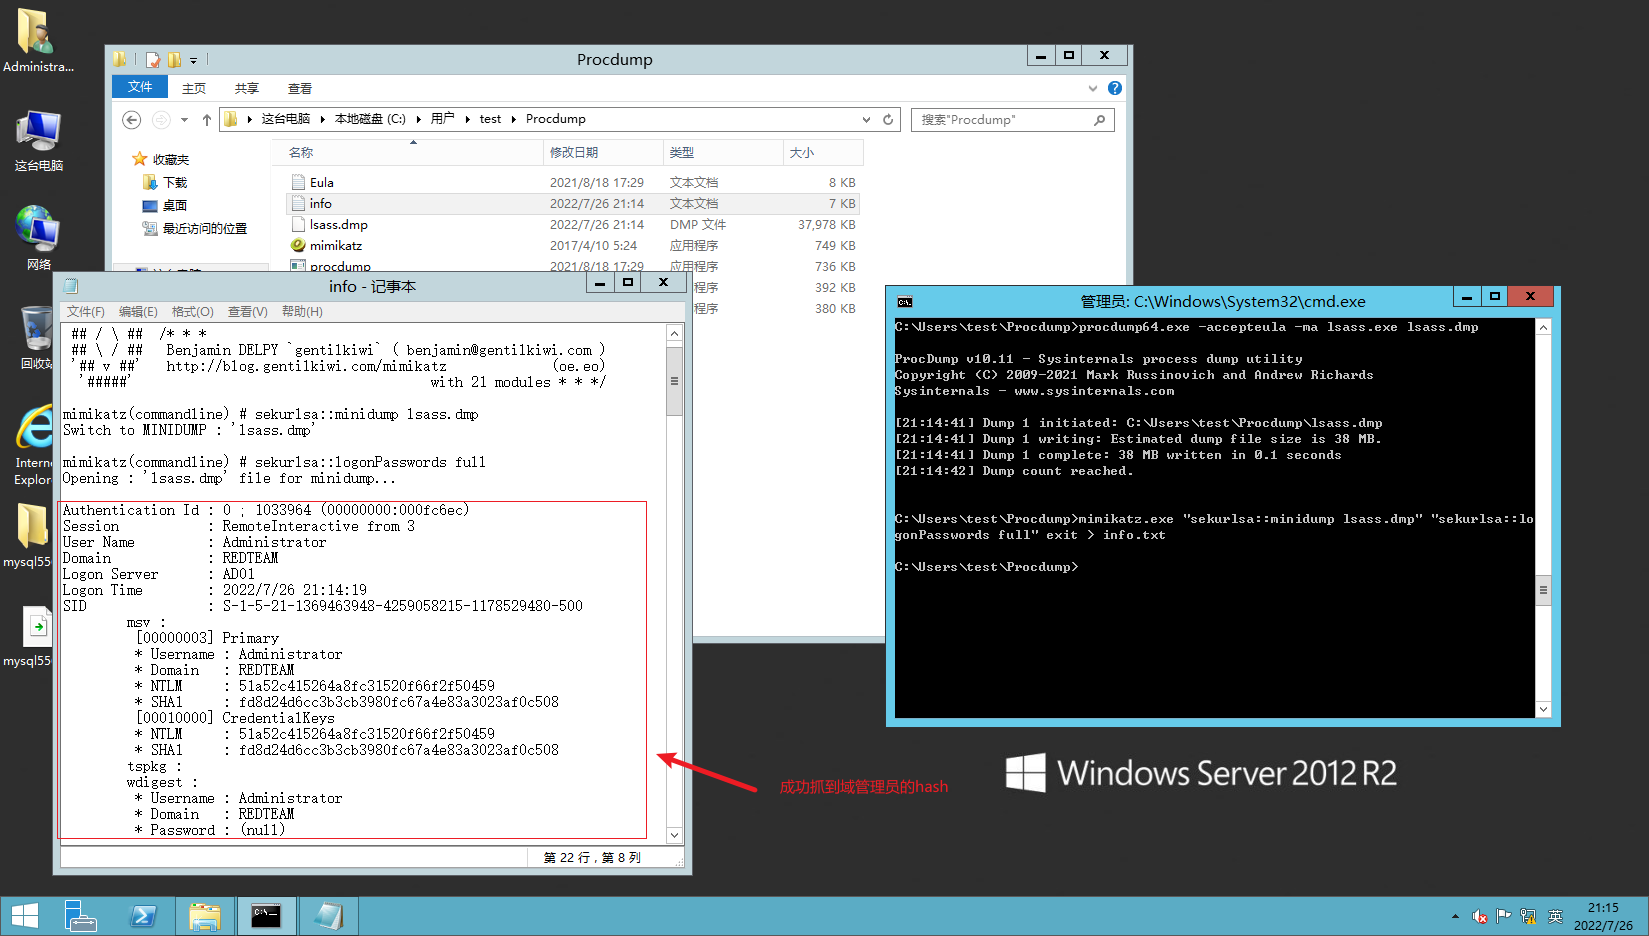The height and width of the screenshot is (936, 1649).
Task: Expand the Explorer ribbon chevron
Action: 1093,88
